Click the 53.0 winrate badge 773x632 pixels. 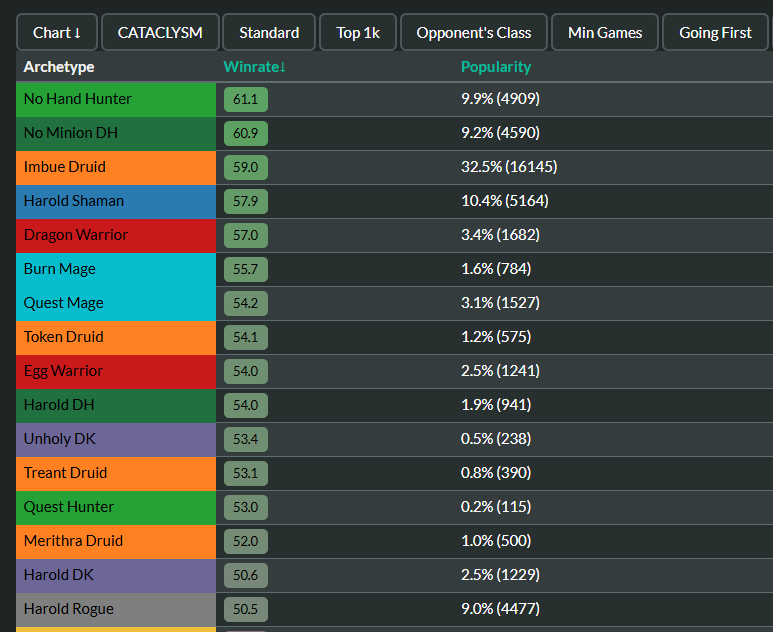click(x=246, y=508)
